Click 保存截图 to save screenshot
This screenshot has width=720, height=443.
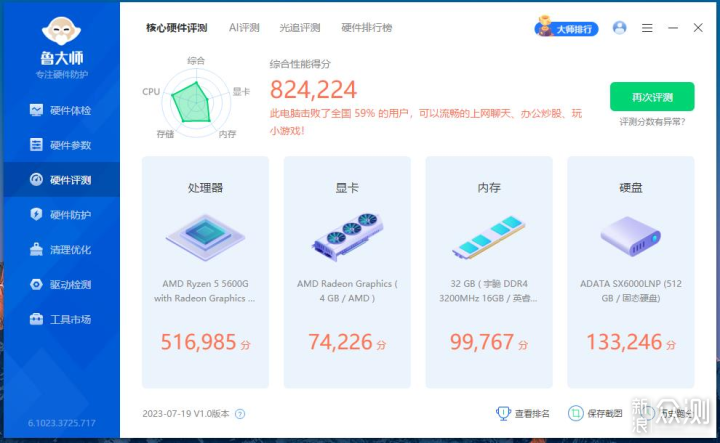(x=596, y=414)
